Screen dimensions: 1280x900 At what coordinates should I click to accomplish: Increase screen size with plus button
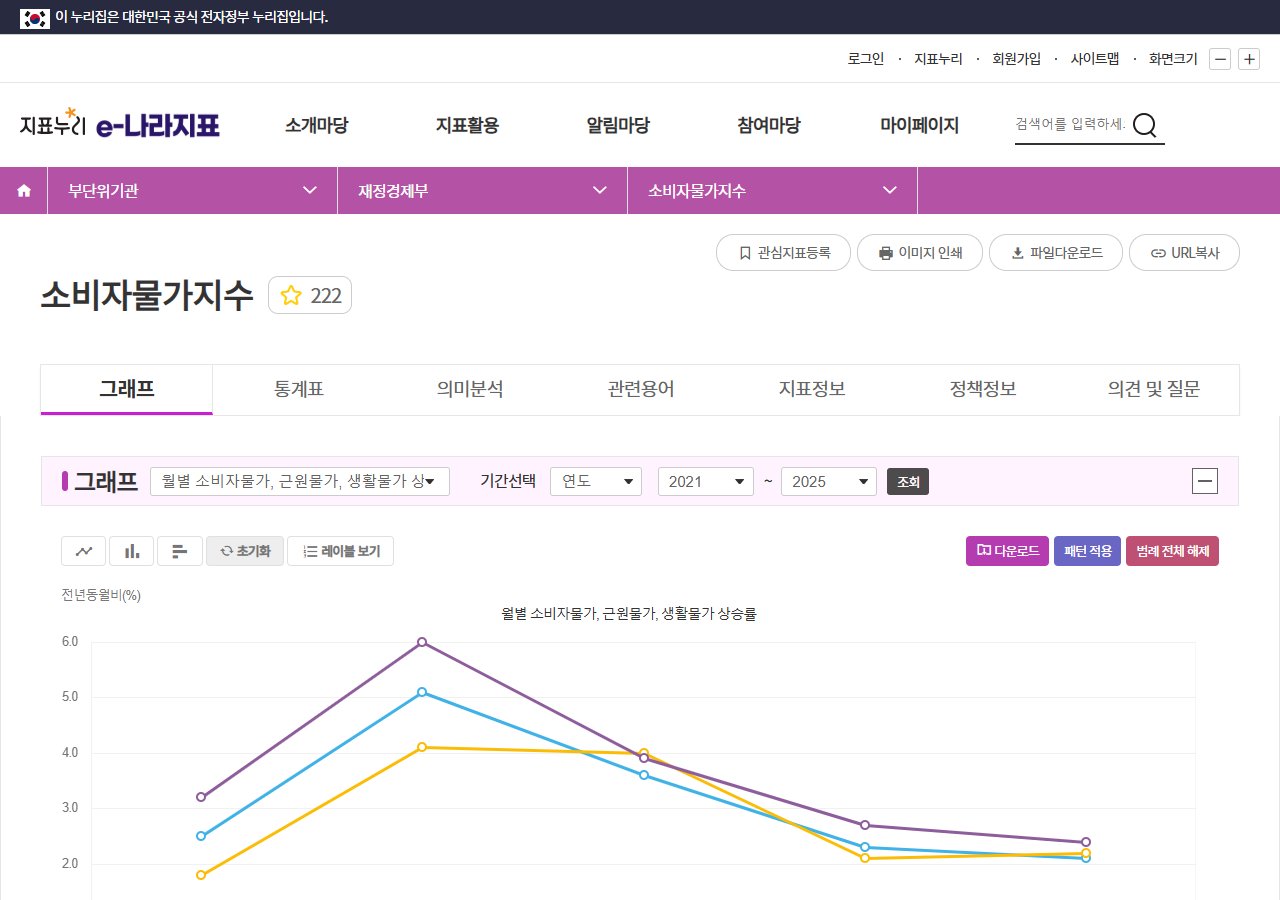[1249, 59]
